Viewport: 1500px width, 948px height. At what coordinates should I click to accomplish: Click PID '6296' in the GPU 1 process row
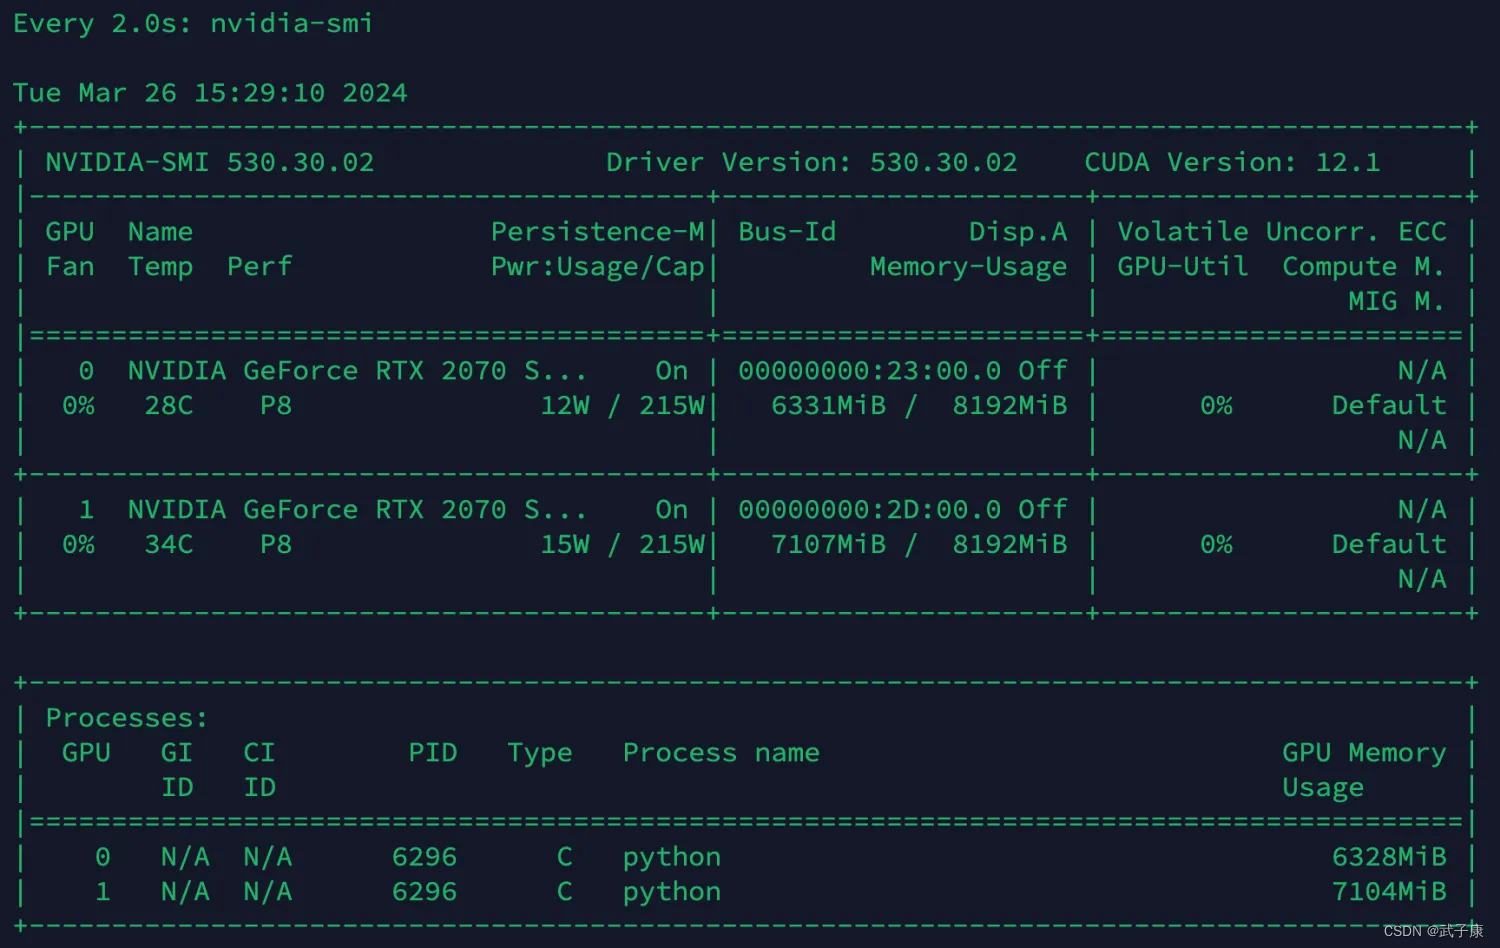(425, 892)
